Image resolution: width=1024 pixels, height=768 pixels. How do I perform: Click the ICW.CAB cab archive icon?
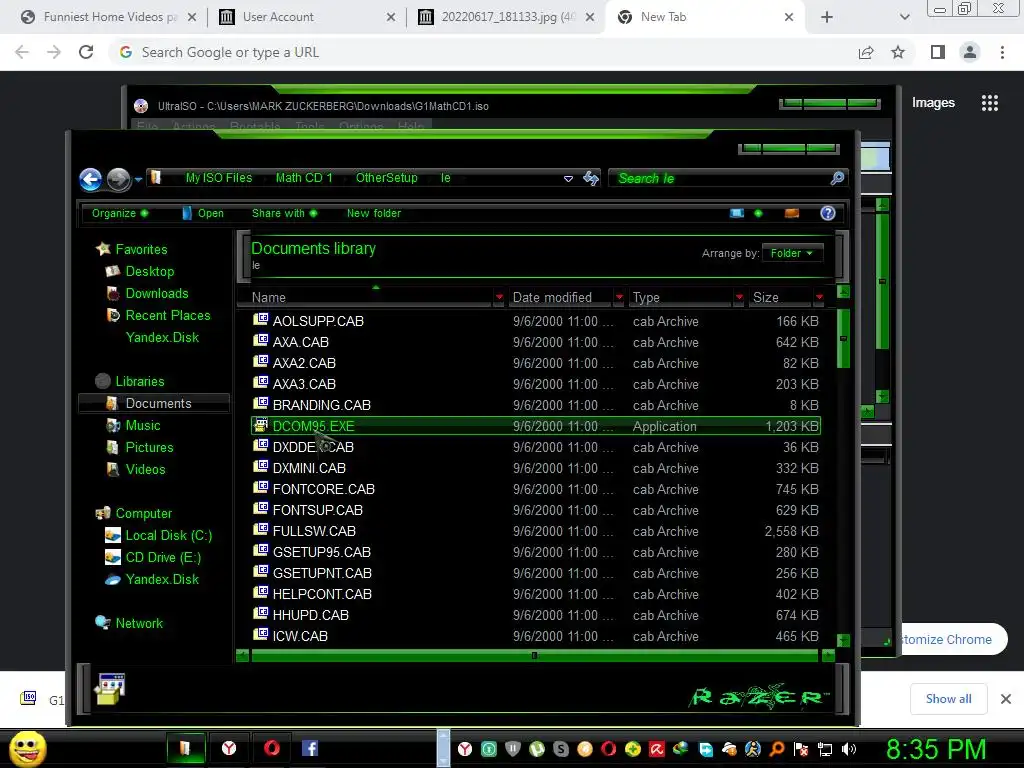[x=261, y=635]
